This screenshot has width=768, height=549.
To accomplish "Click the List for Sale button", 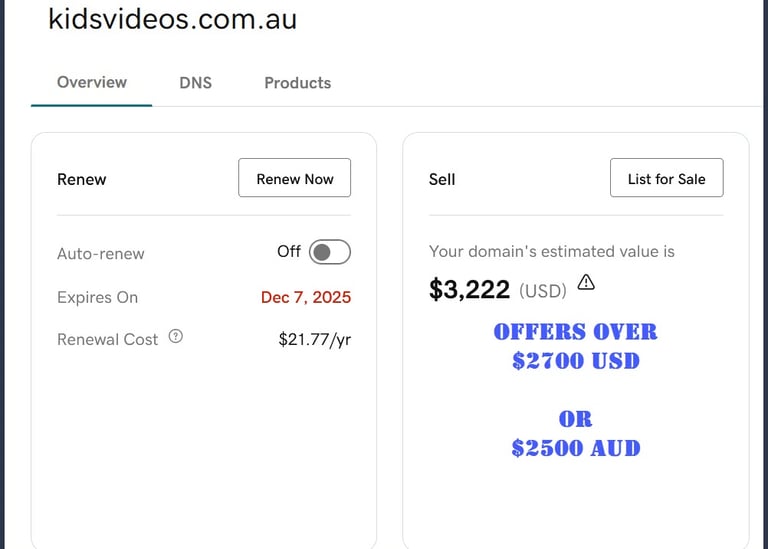I will [666, 179].
